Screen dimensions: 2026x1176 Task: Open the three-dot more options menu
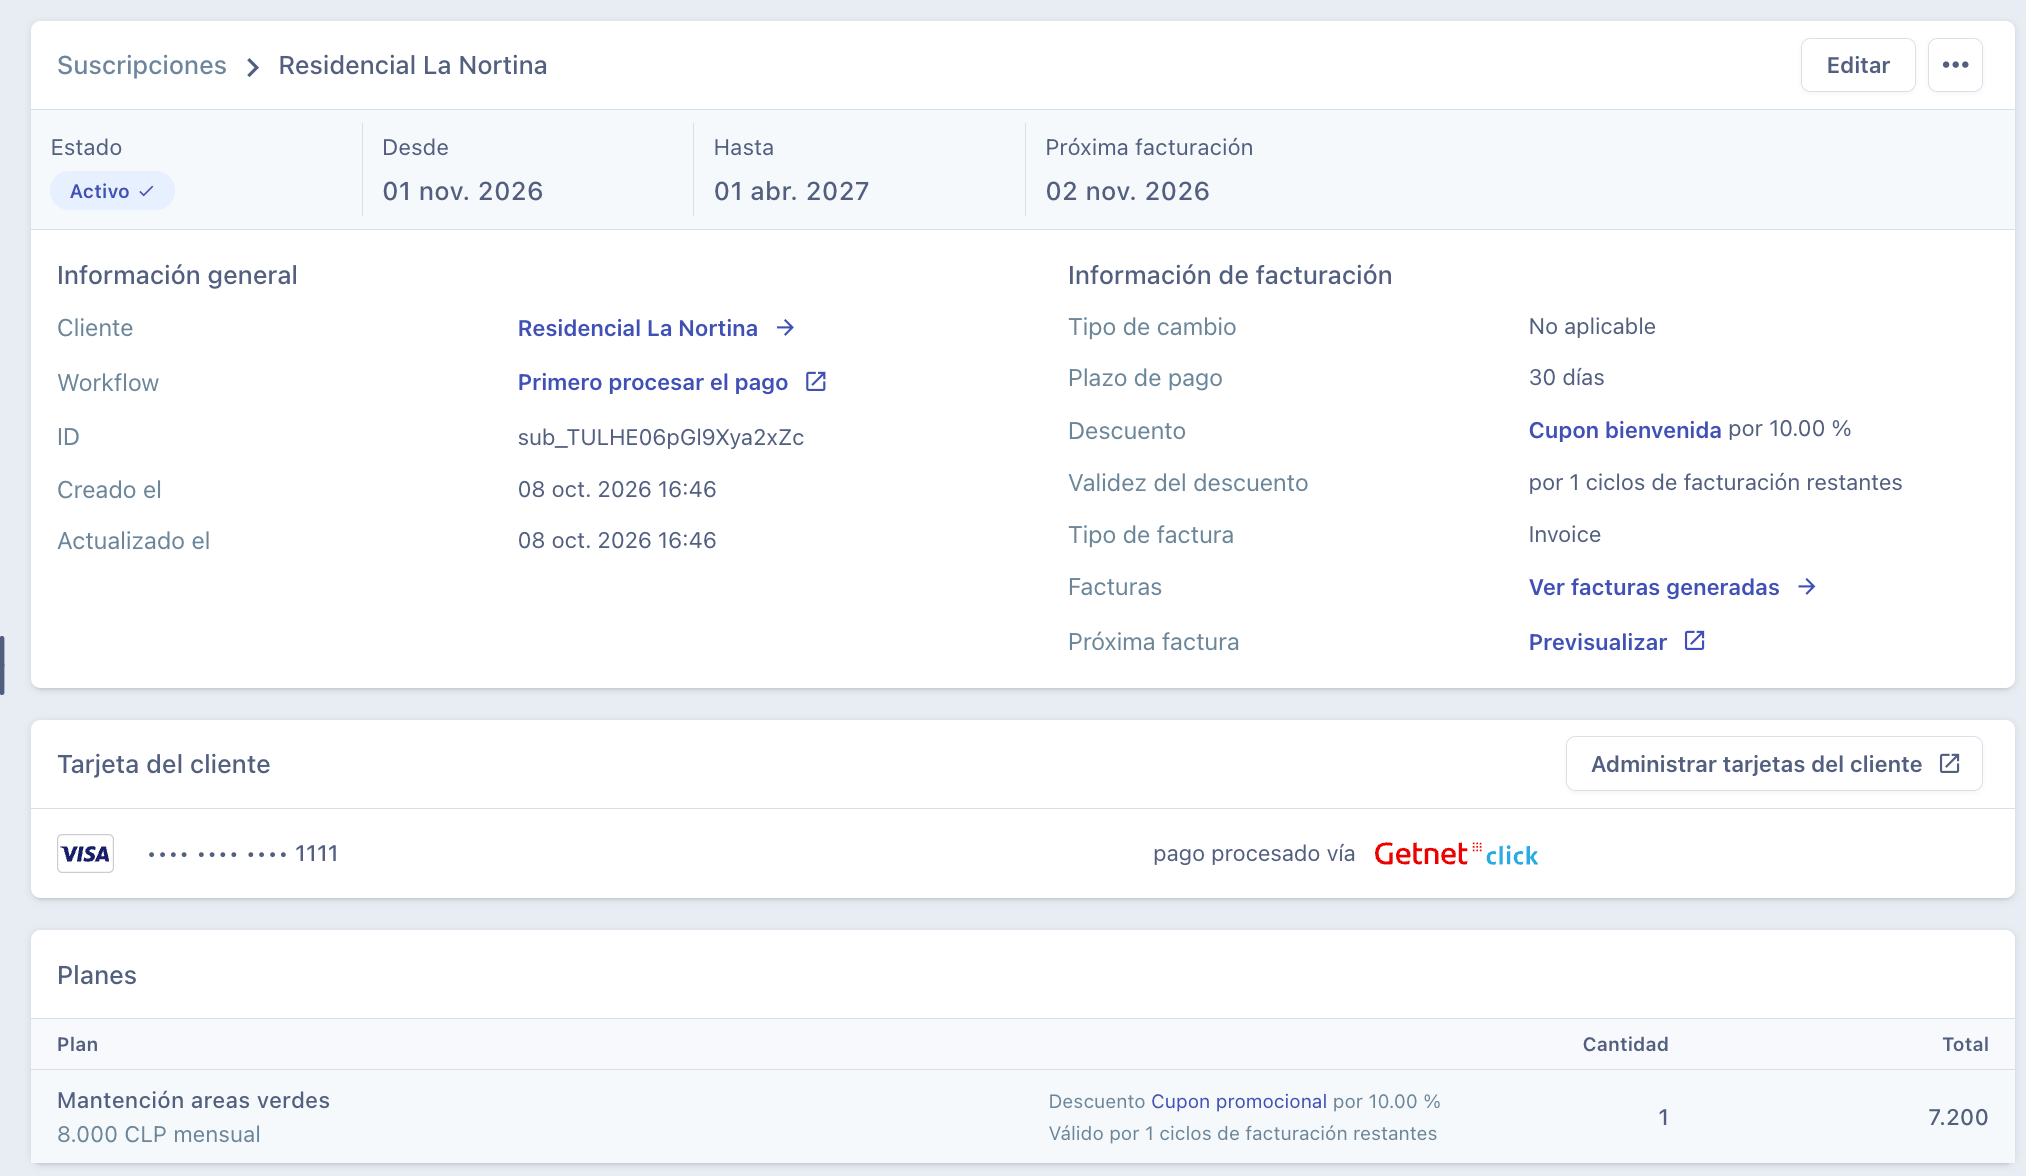coord(1955,65)
